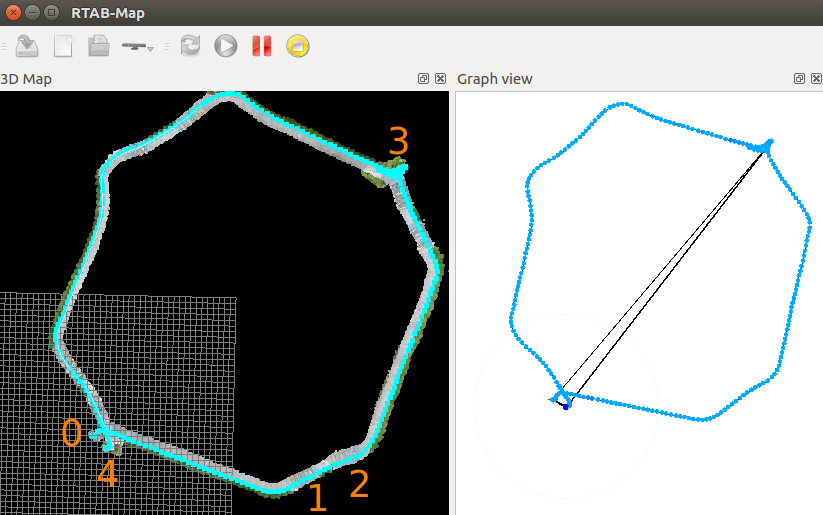Click the refresh arrows toolbar icon
Image resolution: width=823 pixels, height=515 pixels.
click(x=190, y=46)
